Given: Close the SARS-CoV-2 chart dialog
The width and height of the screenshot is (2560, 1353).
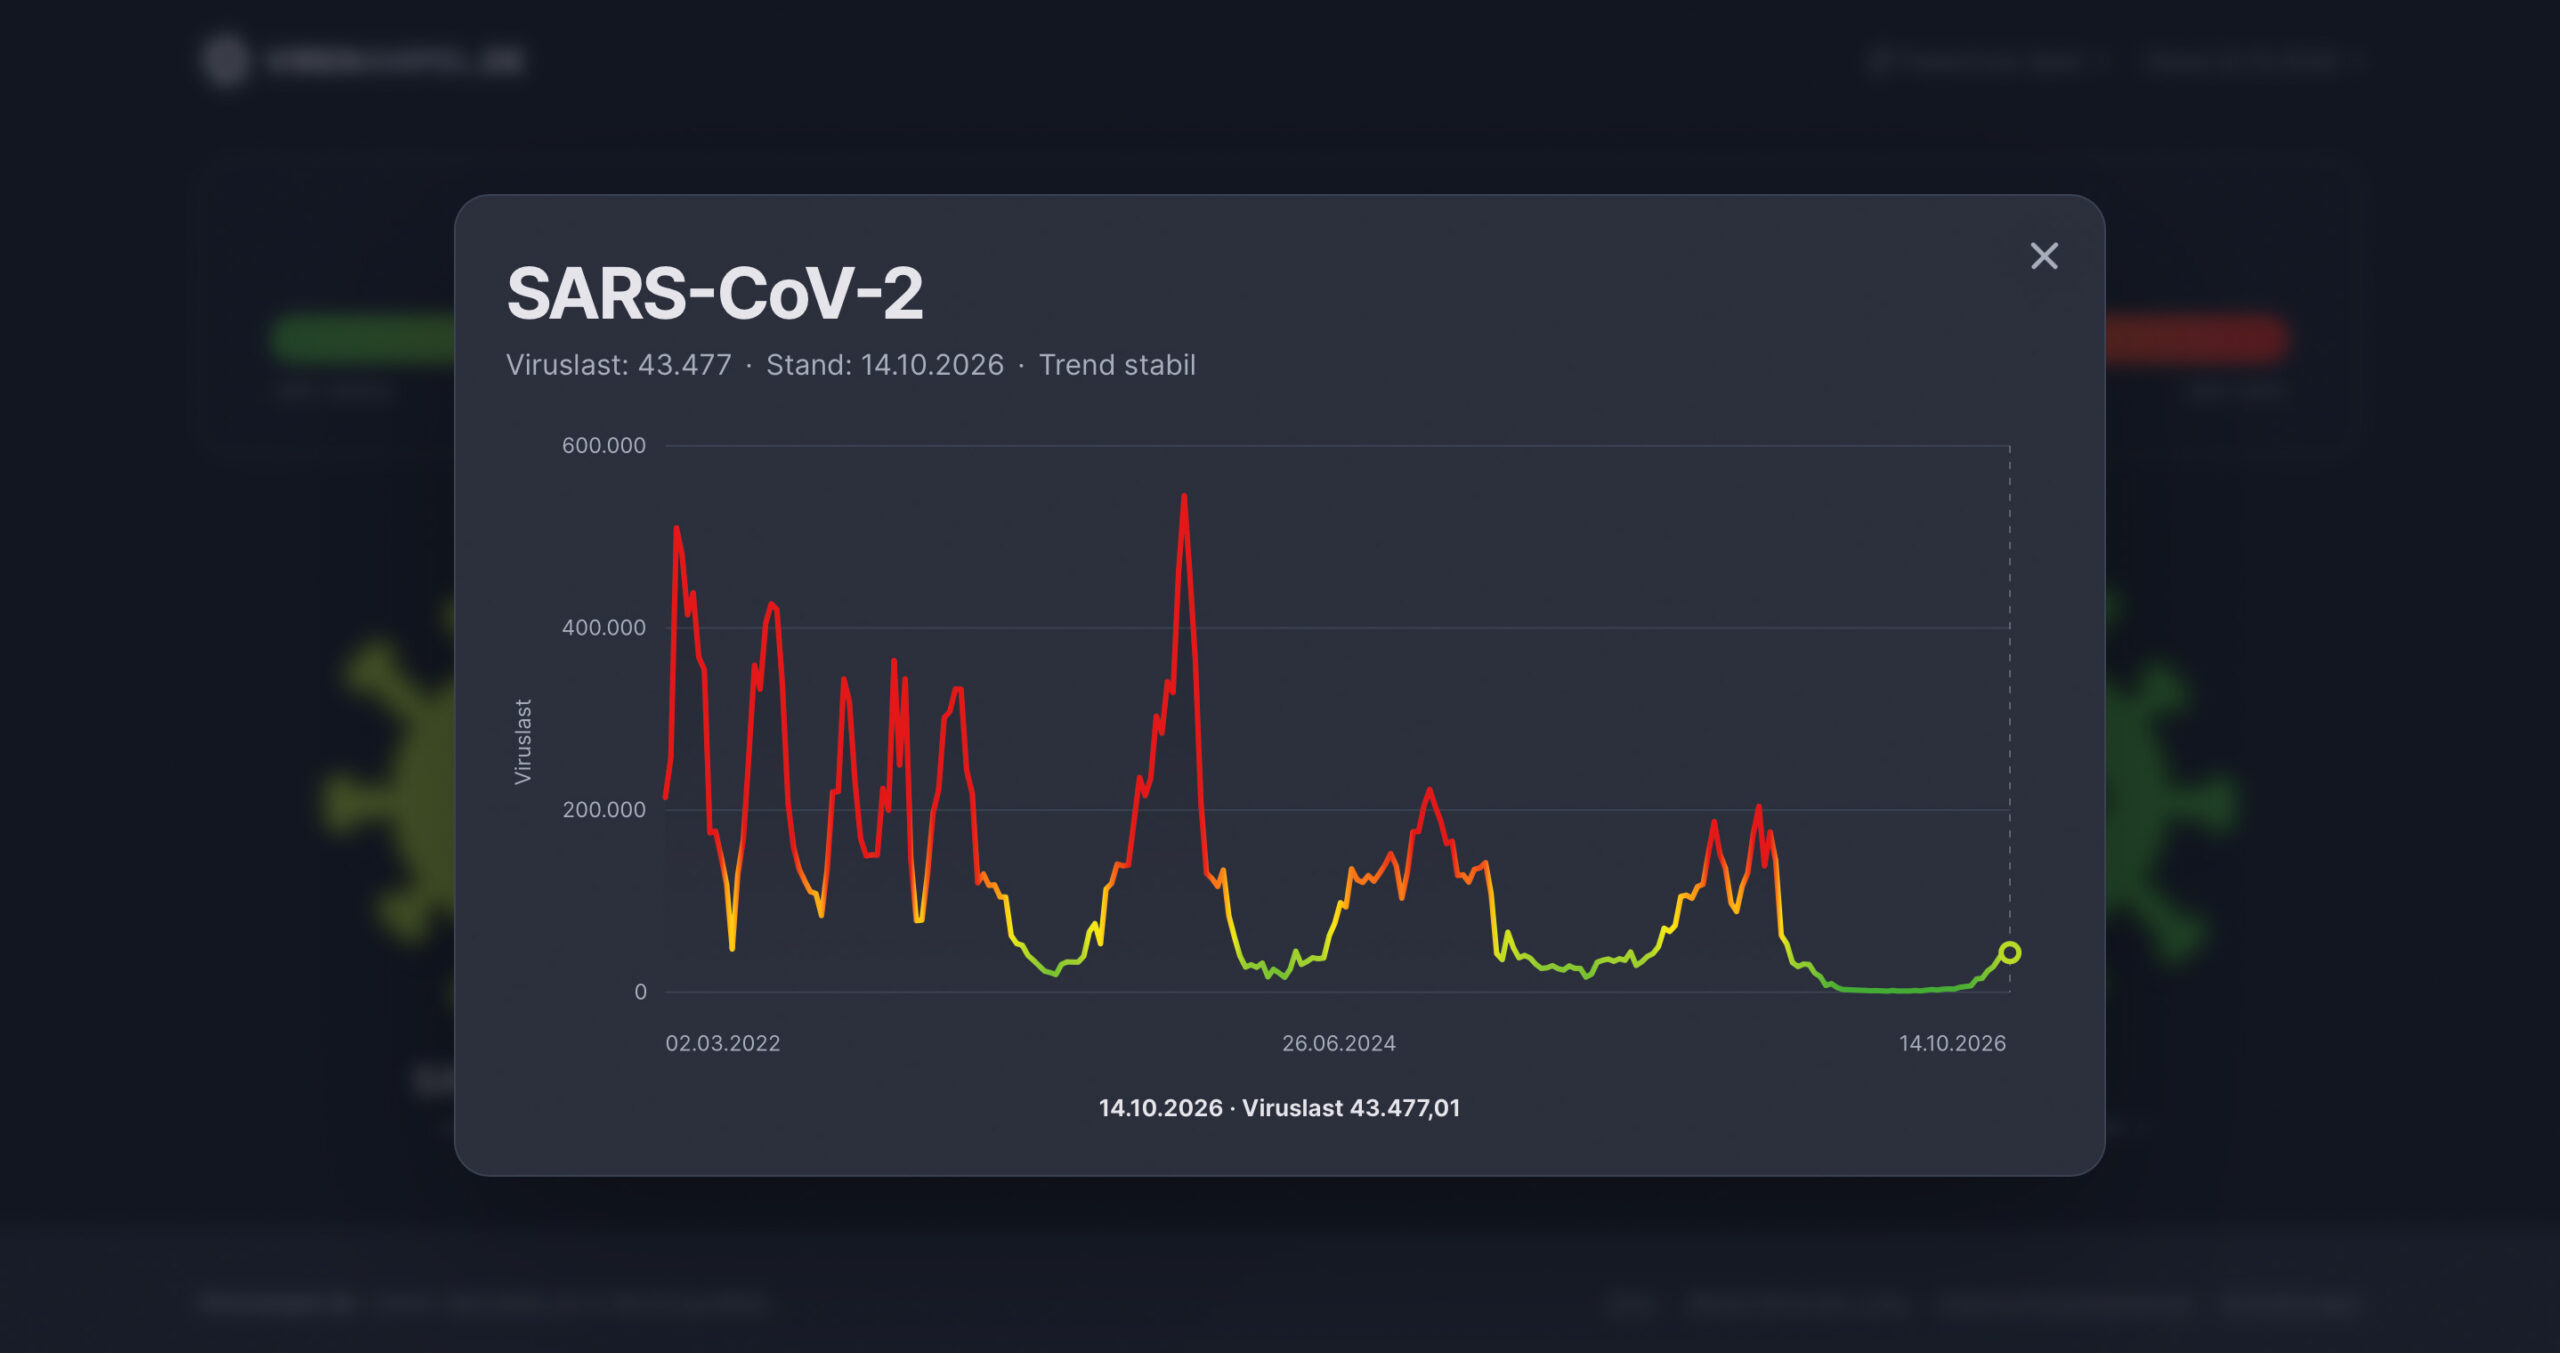Looking at the screenshot, I should tap(2044, 256).
